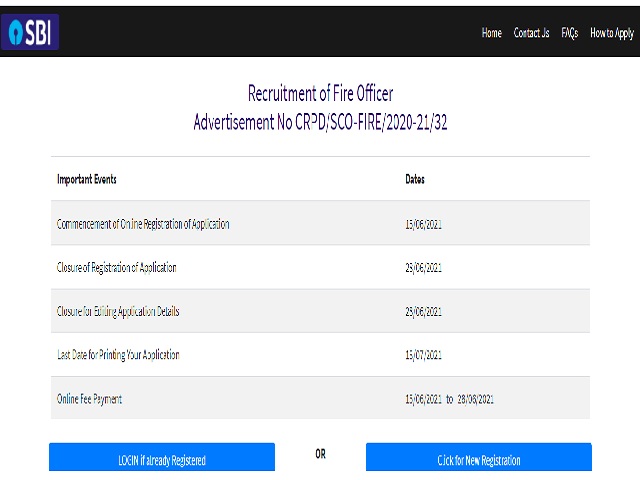Open the FAQs page
640x480 pixels.
coord(569,33)
